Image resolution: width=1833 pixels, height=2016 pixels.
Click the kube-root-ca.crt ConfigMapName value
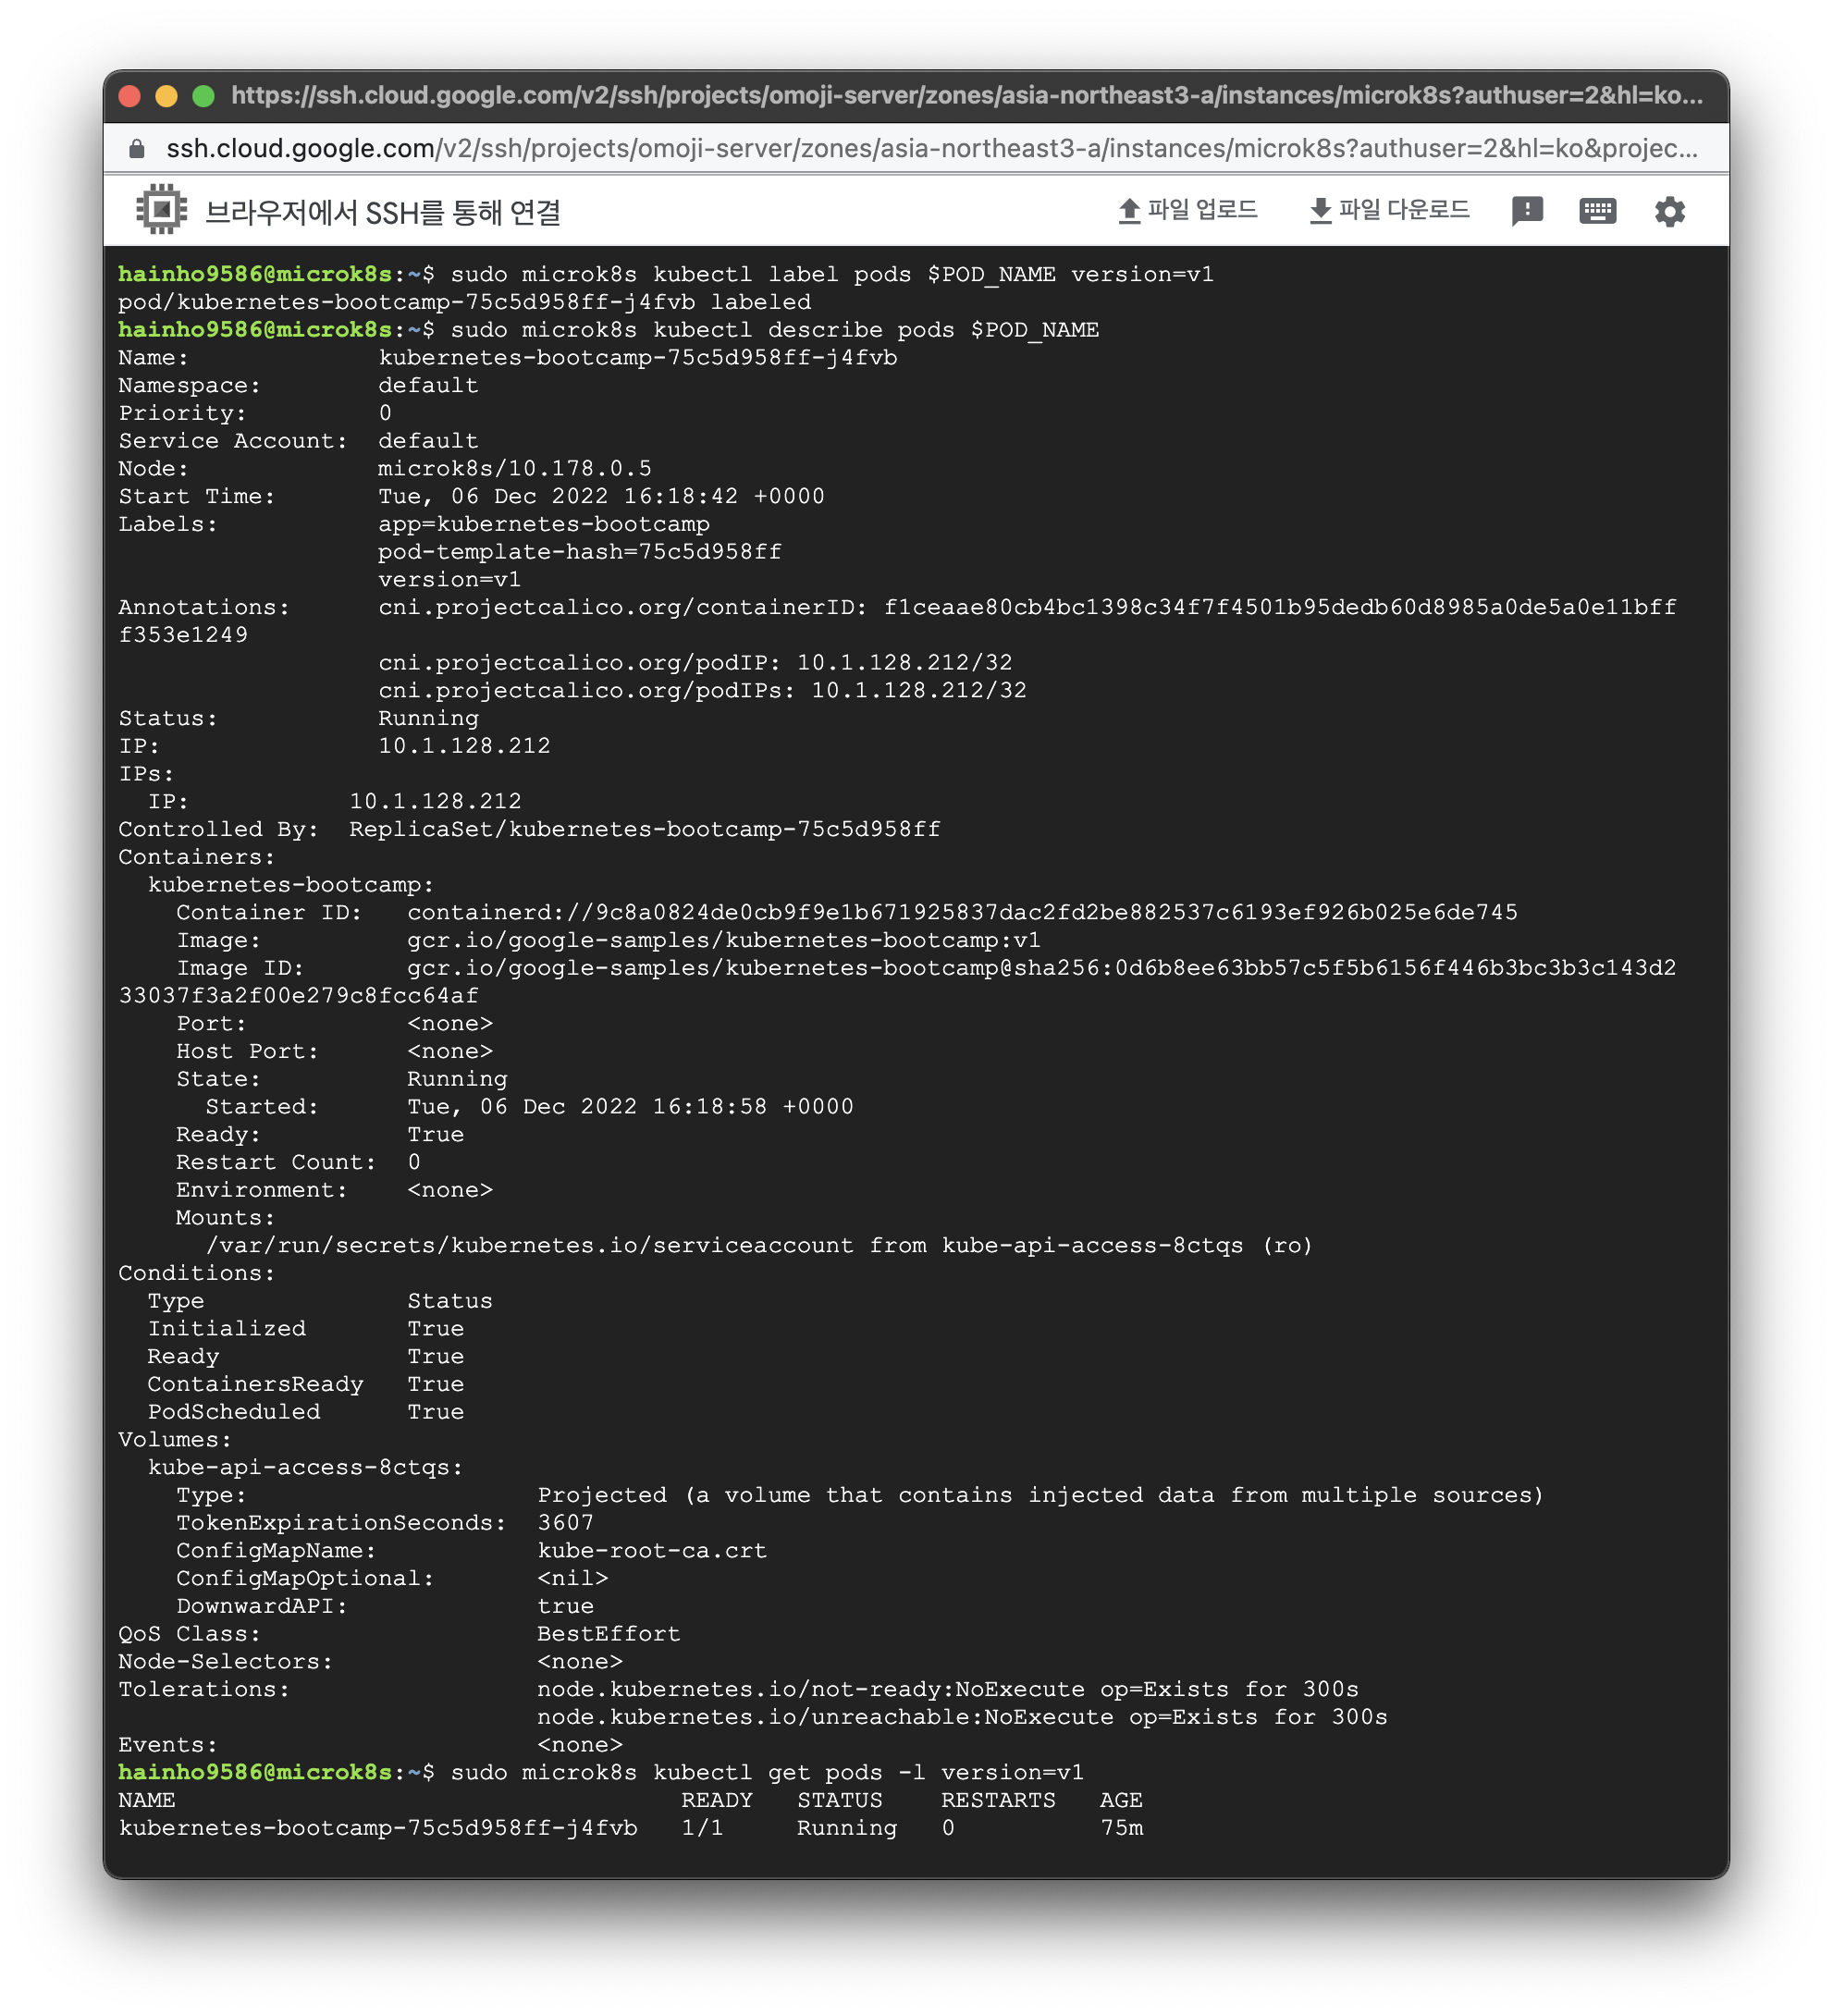click(651, 1550)
